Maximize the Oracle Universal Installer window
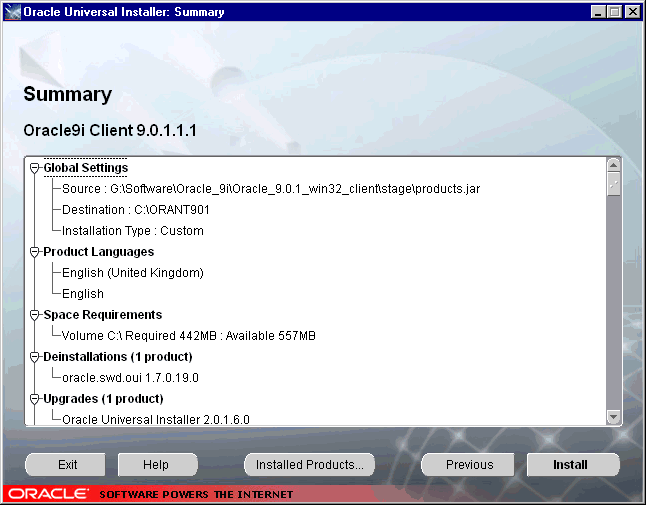Screen dimensions: 646x505 615,12
